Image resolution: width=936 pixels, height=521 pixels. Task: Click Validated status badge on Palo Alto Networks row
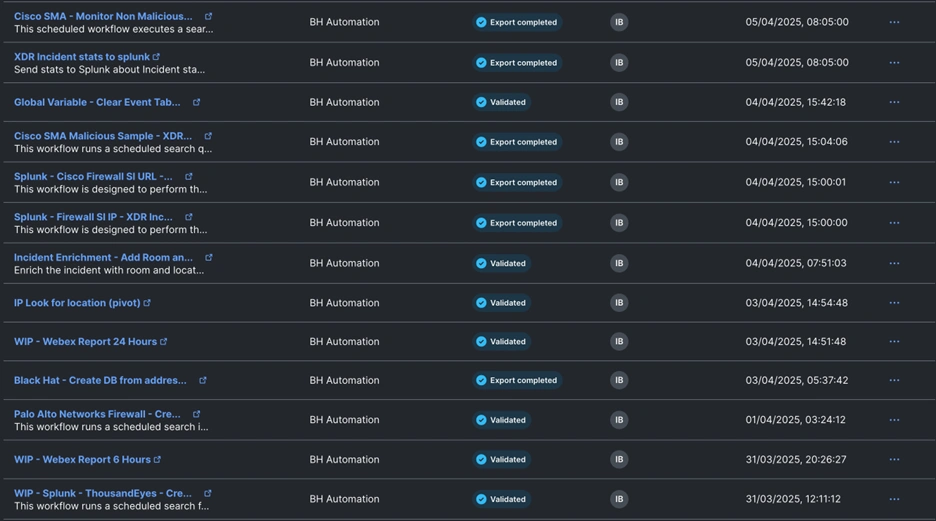tap(502, 420)
